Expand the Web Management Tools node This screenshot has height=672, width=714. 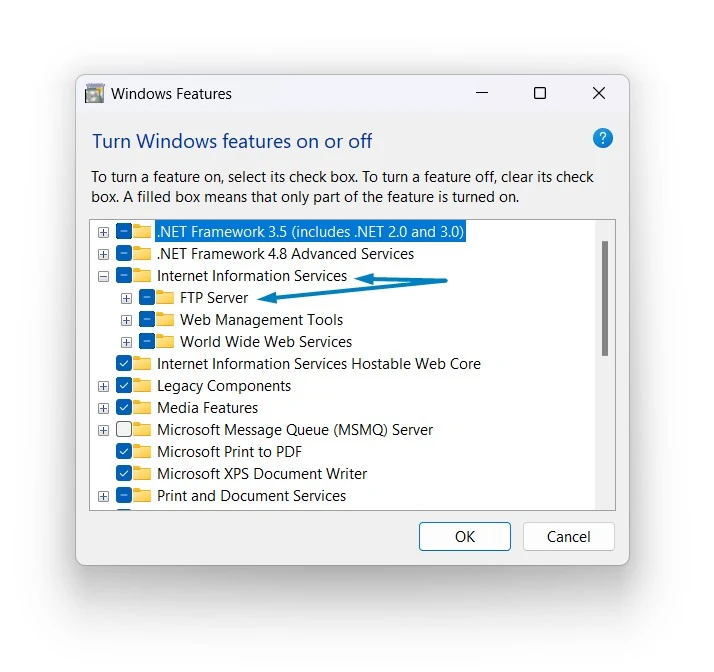click(x=126, y=320)
